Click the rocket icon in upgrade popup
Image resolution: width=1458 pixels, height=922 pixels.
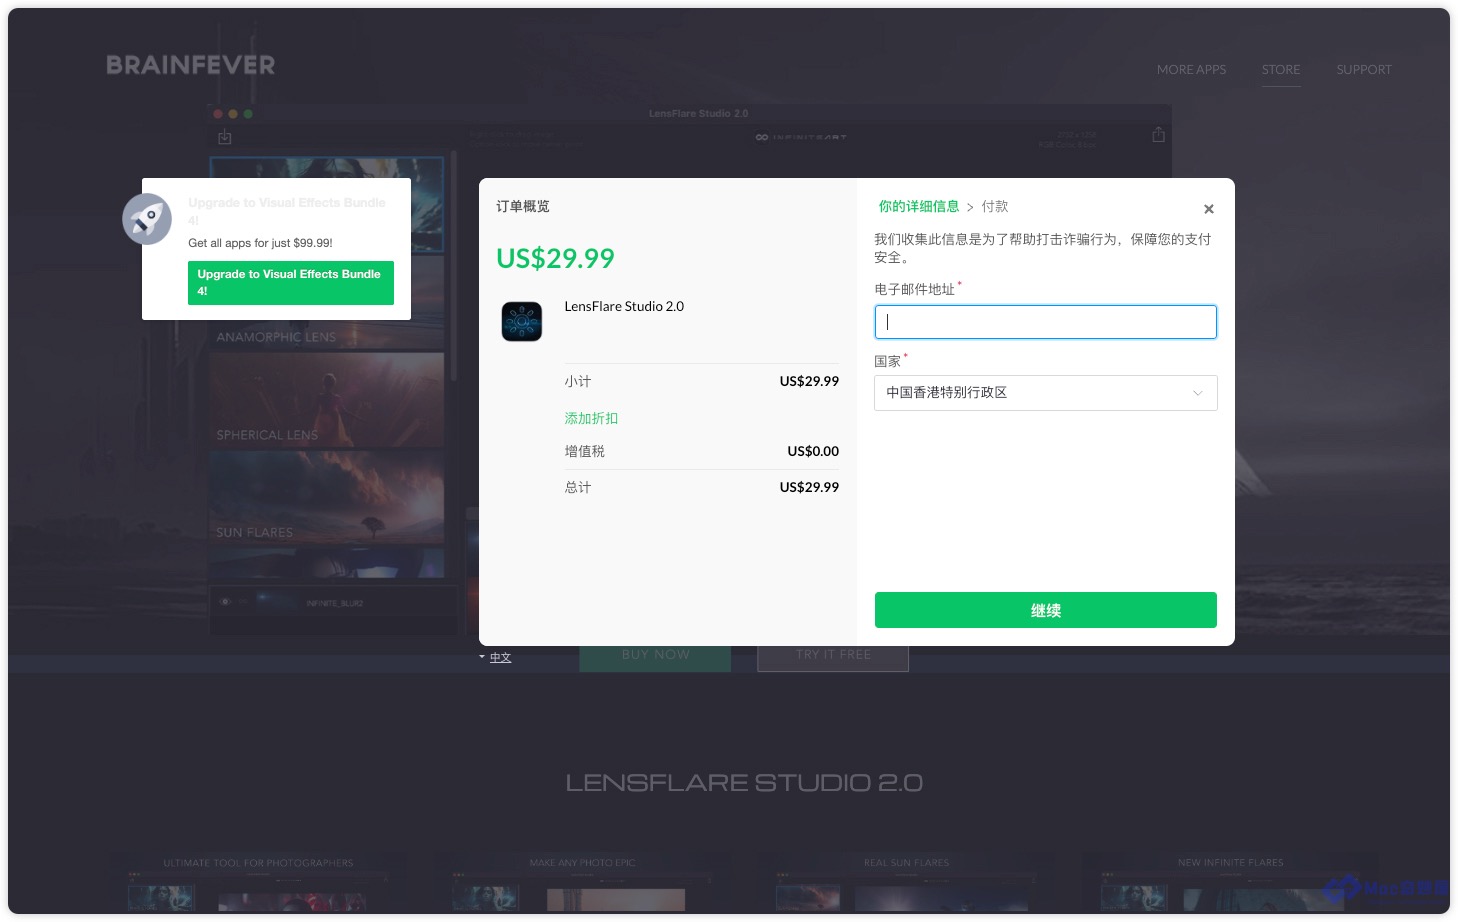[x=147, y=218]
